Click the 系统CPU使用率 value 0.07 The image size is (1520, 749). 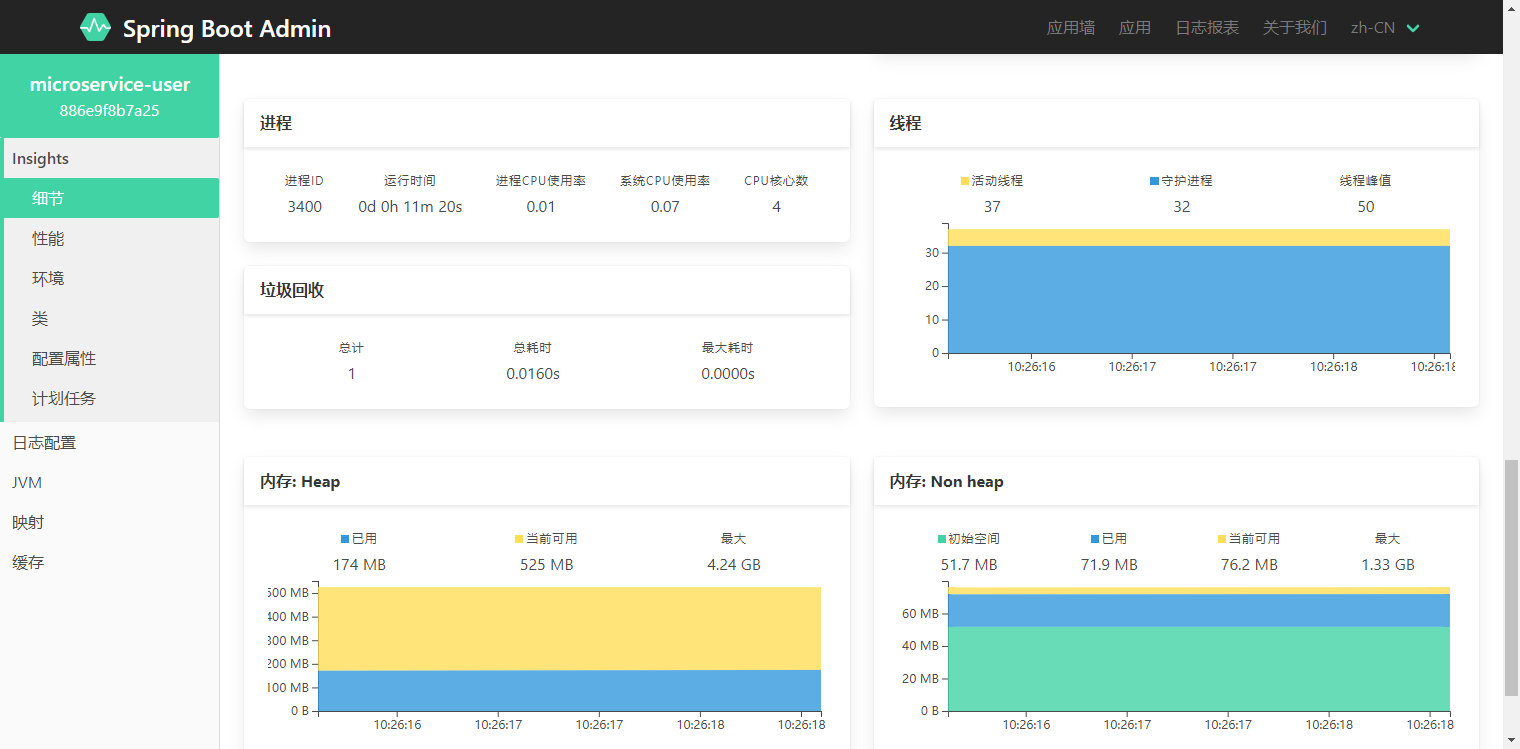click(665, 207)
